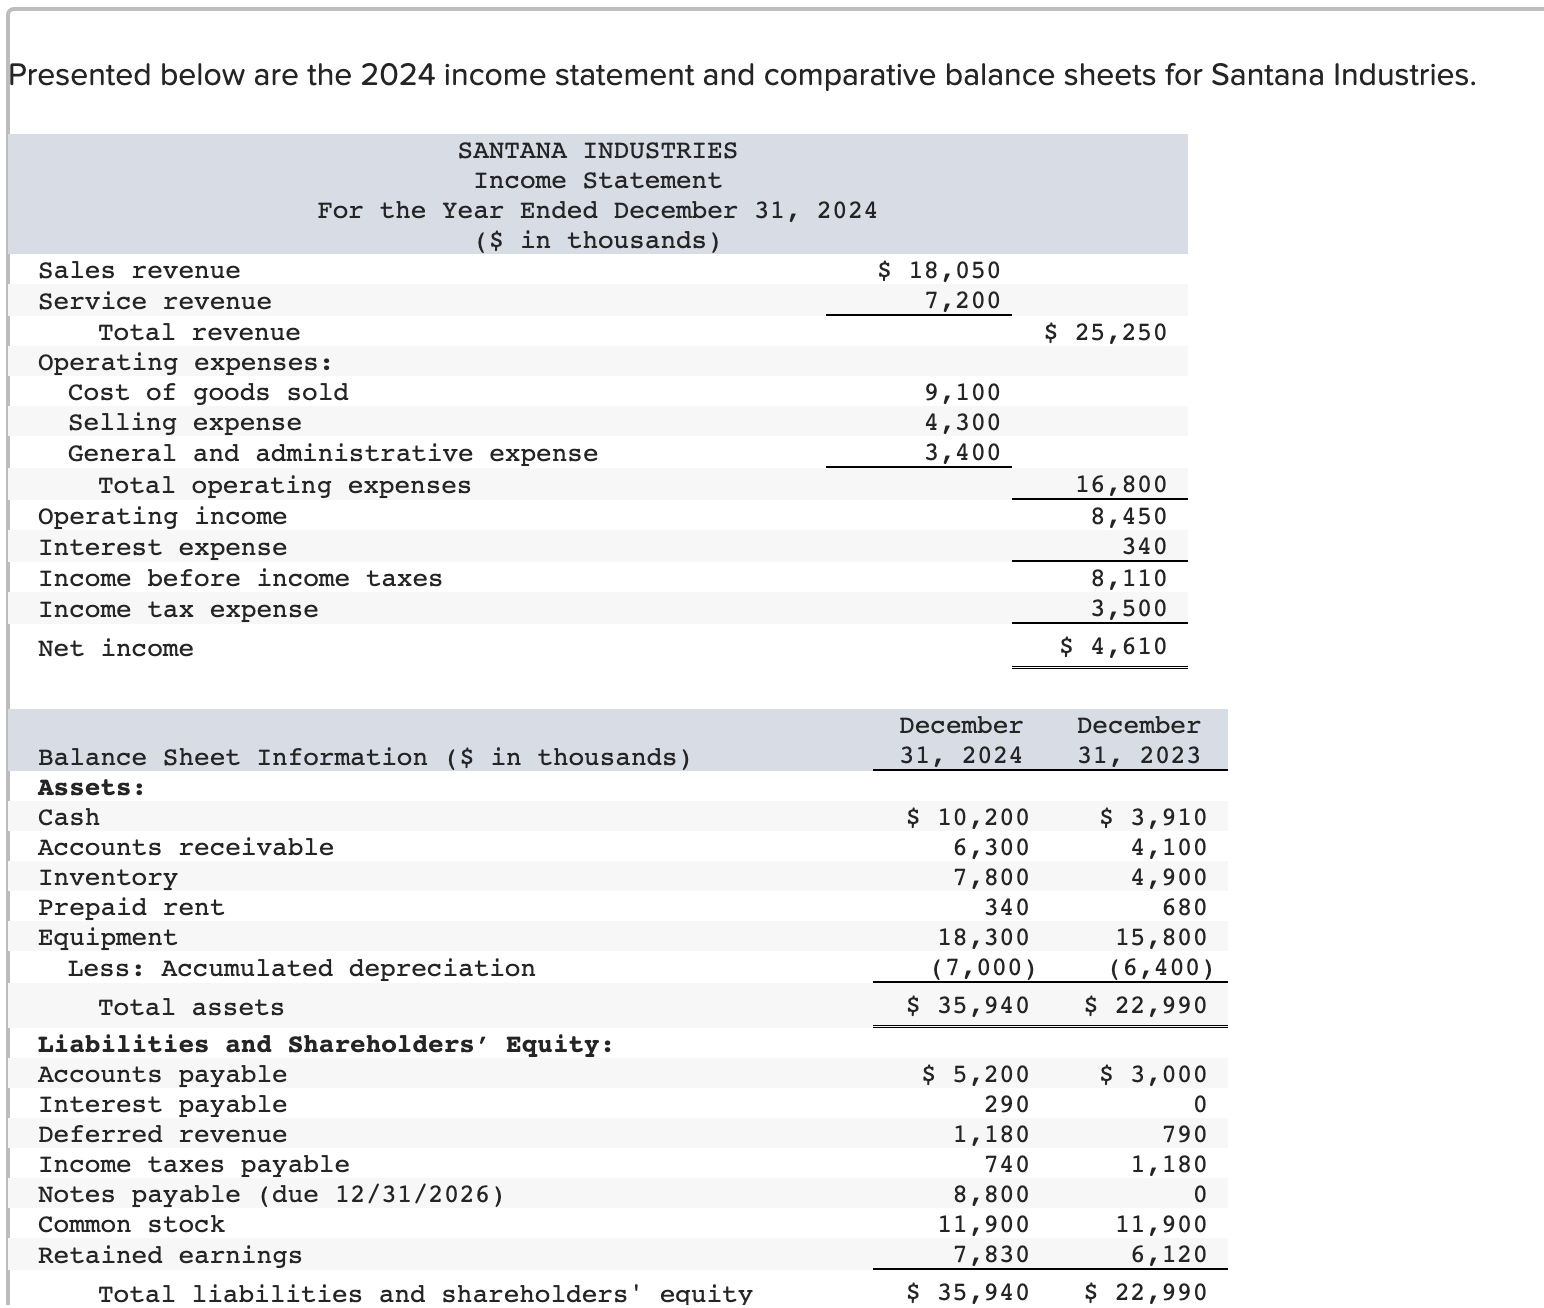This screenshot has width=1544, height=1308.
Task: Click the 'Prepaid rent' label
Action: pyautogui.click(x=131, y=908)
